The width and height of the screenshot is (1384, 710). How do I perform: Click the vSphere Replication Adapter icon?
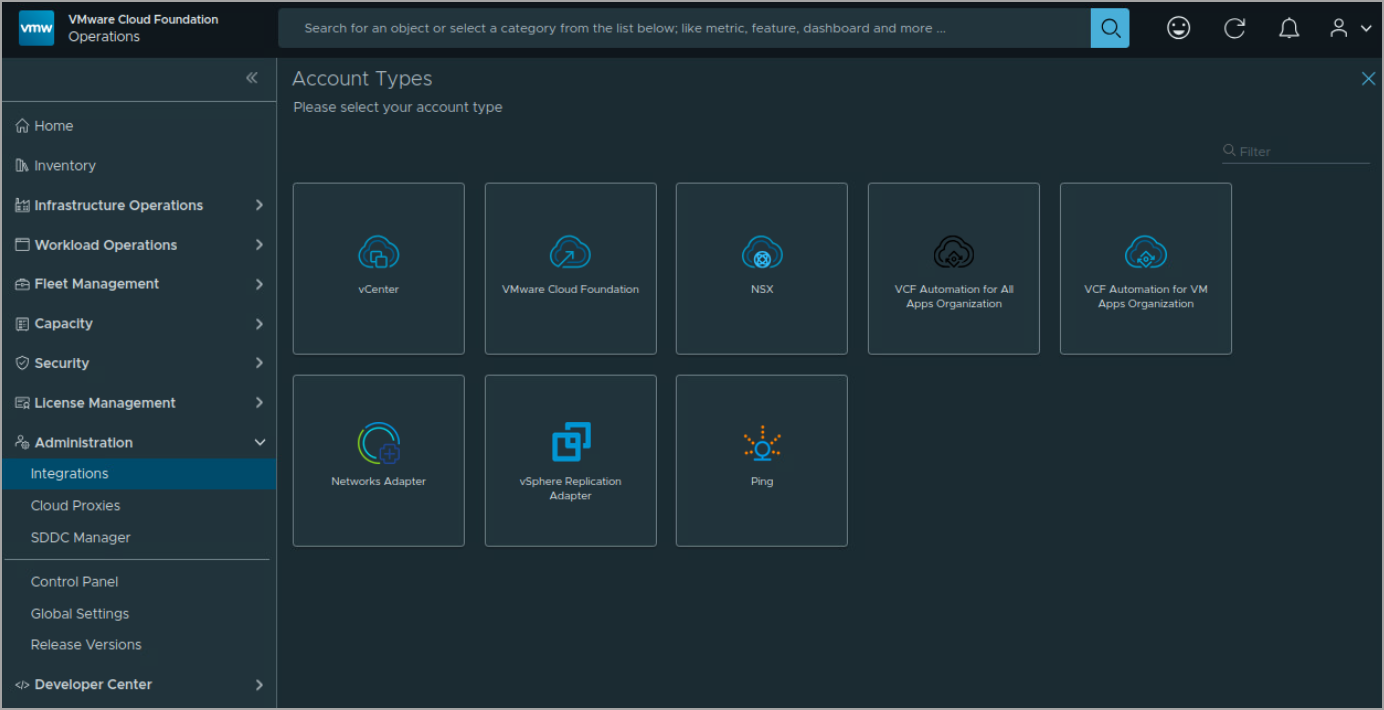click(x=571, y=442)
